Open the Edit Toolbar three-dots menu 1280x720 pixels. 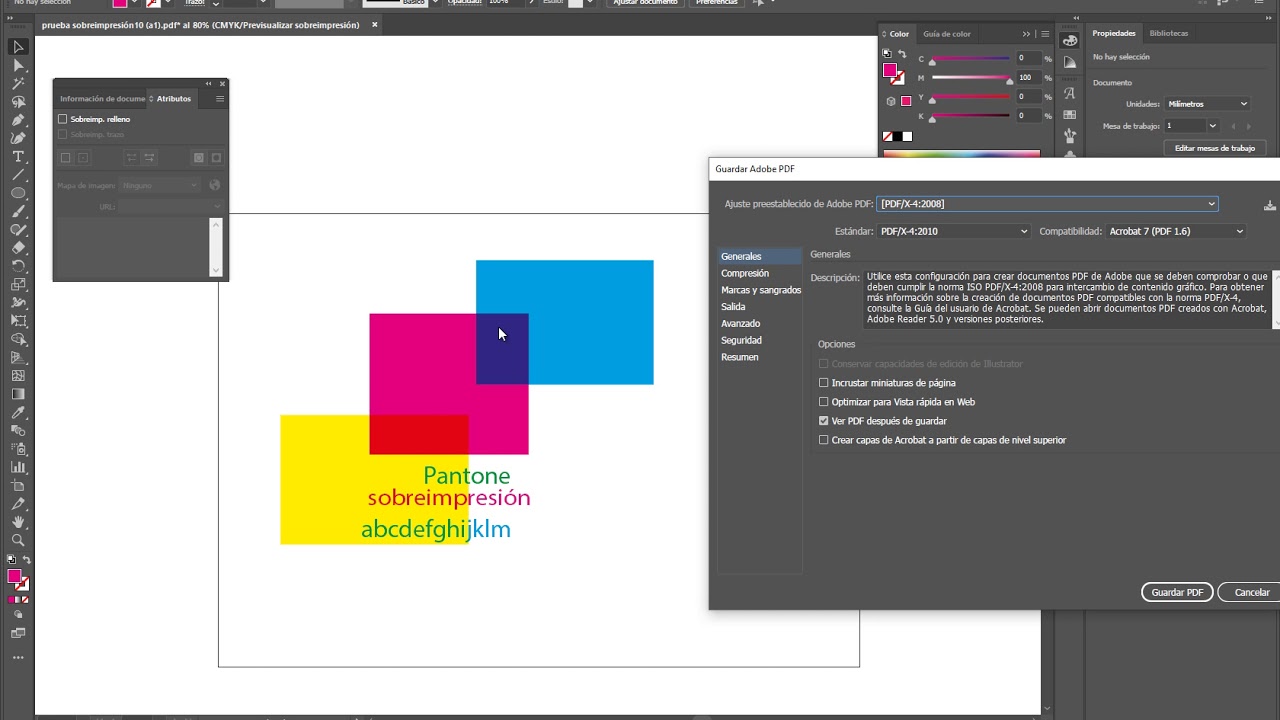pyautogui.click(x=18, y=657)
